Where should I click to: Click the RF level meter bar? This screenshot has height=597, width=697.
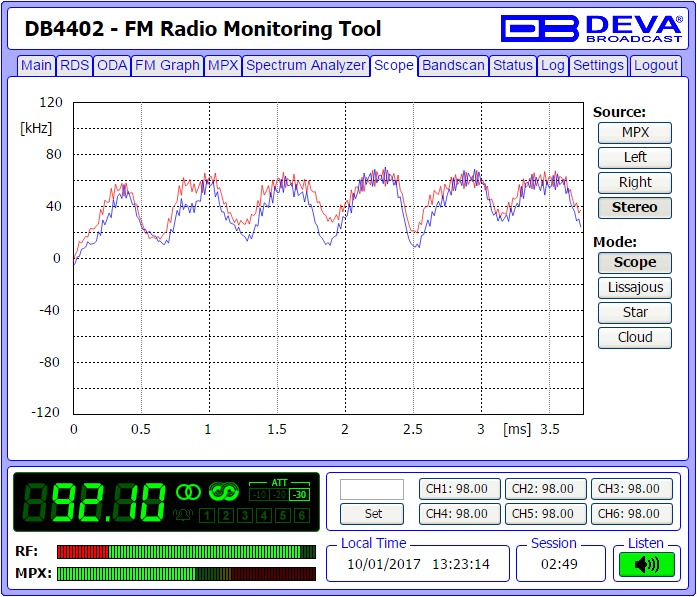[186, 552]
